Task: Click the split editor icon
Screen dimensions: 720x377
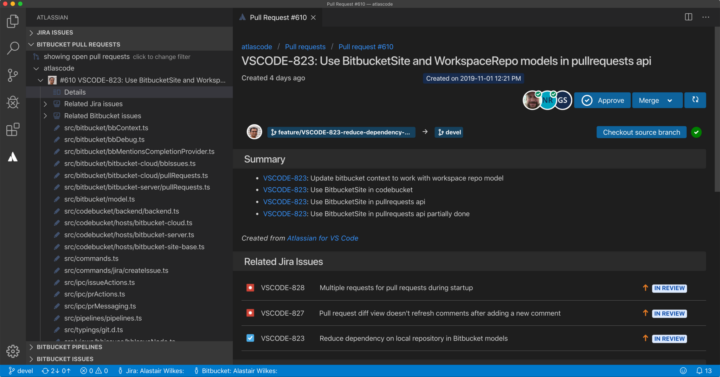Action: click(x=688, y=17)
